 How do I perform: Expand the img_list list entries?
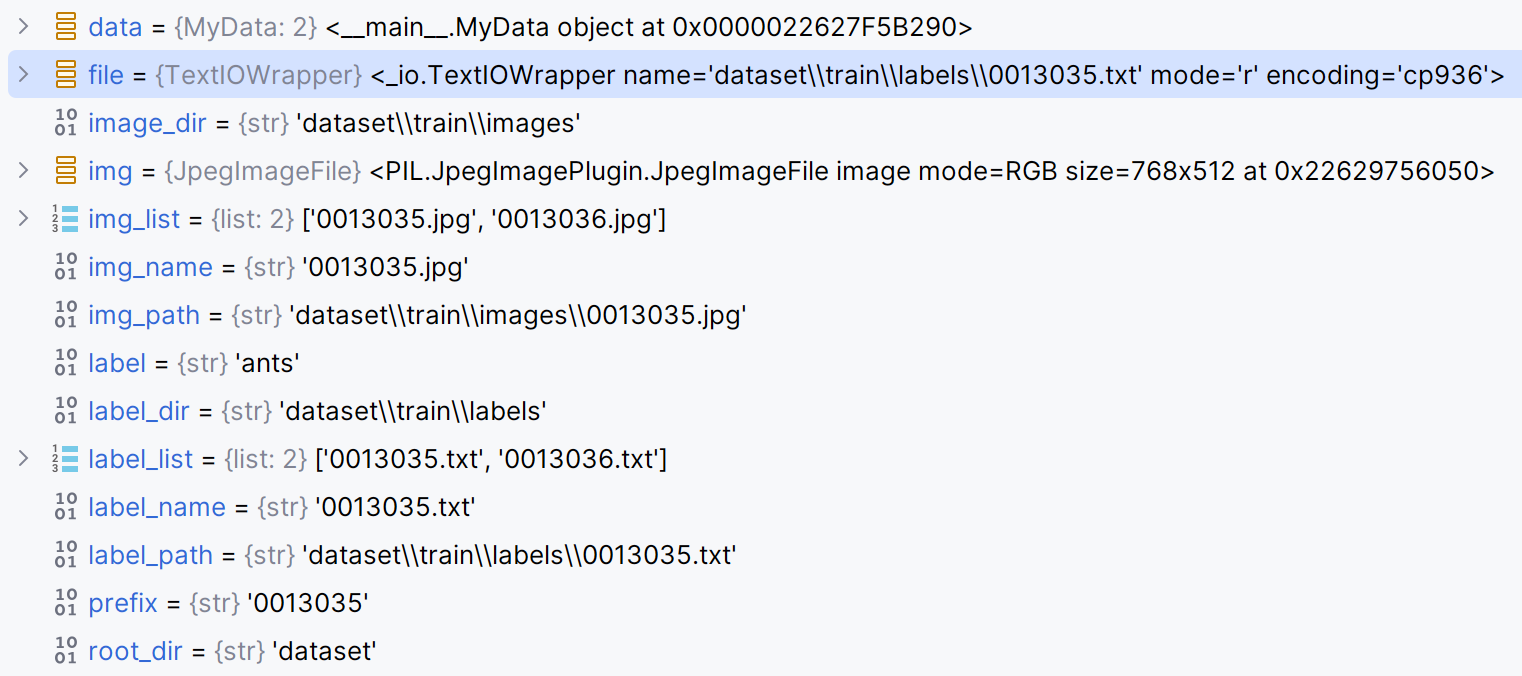pyautogui.click(x=23, y=219)
